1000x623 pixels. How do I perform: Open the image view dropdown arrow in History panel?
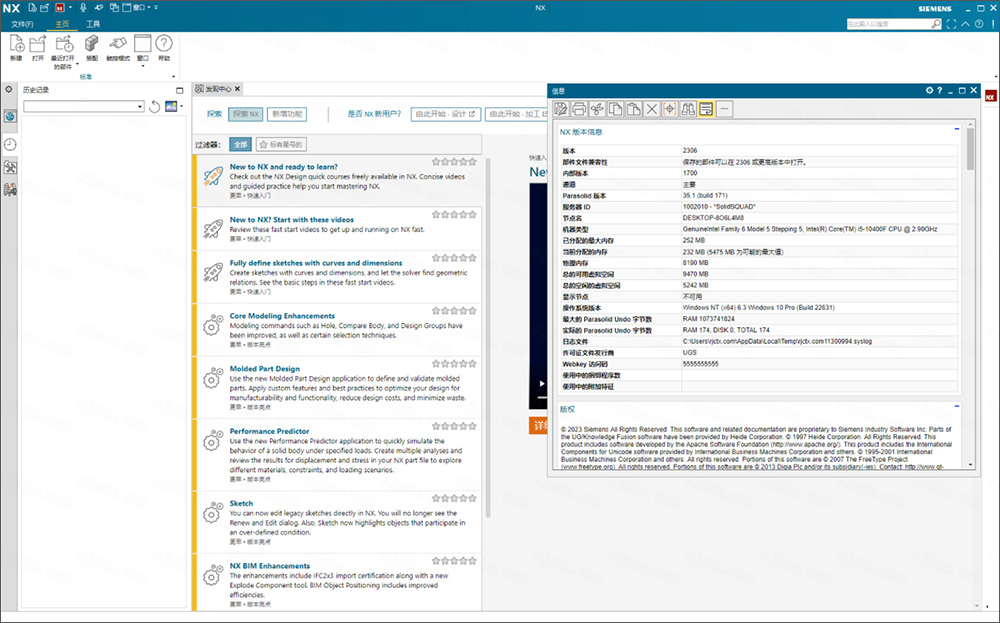click(x=182, y=106)
